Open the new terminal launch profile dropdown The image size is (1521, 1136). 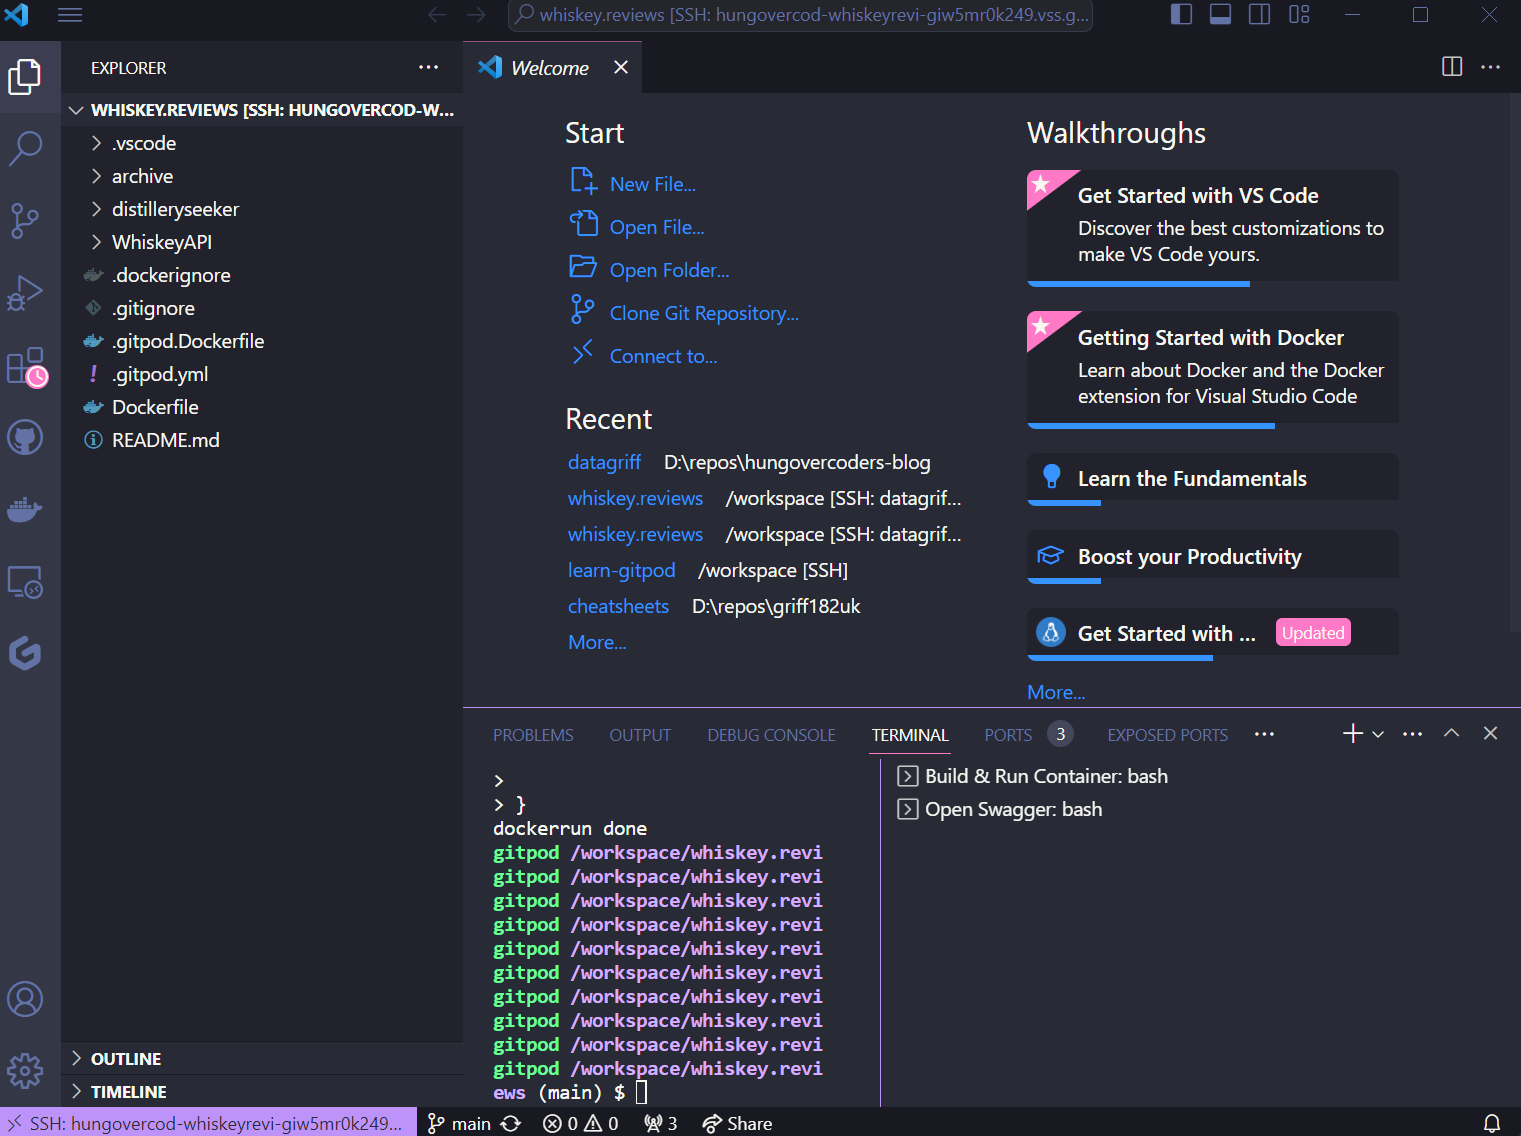pos(1378,734)
